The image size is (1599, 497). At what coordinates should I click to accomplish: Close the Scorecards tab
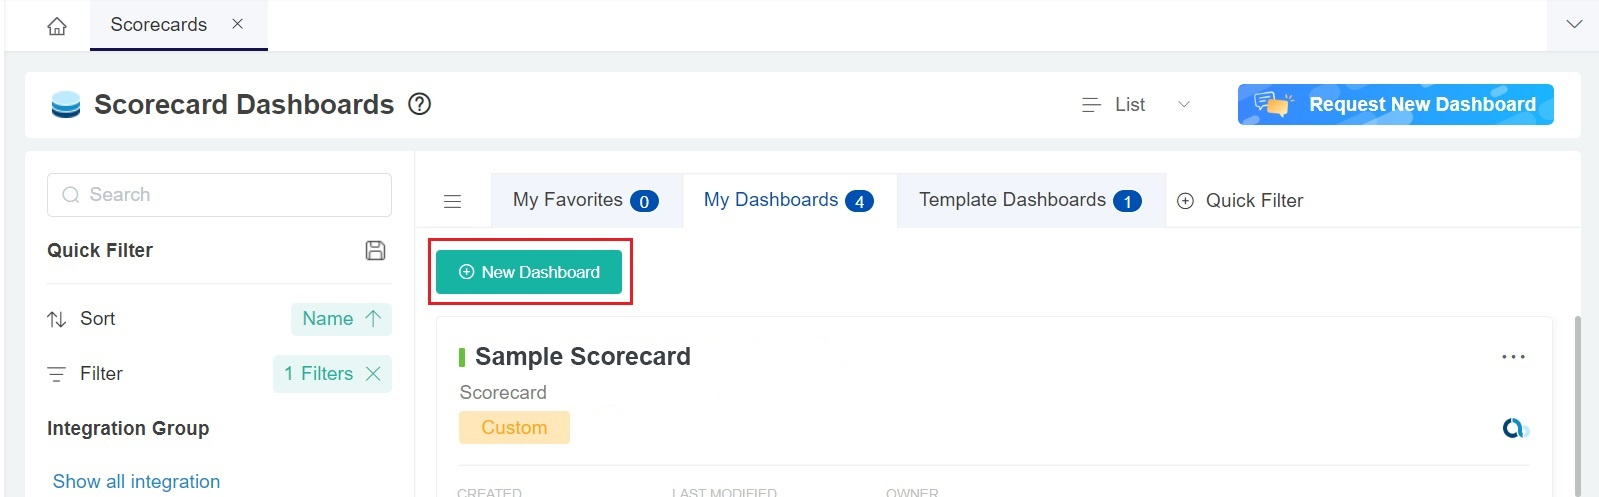(237, 24)
